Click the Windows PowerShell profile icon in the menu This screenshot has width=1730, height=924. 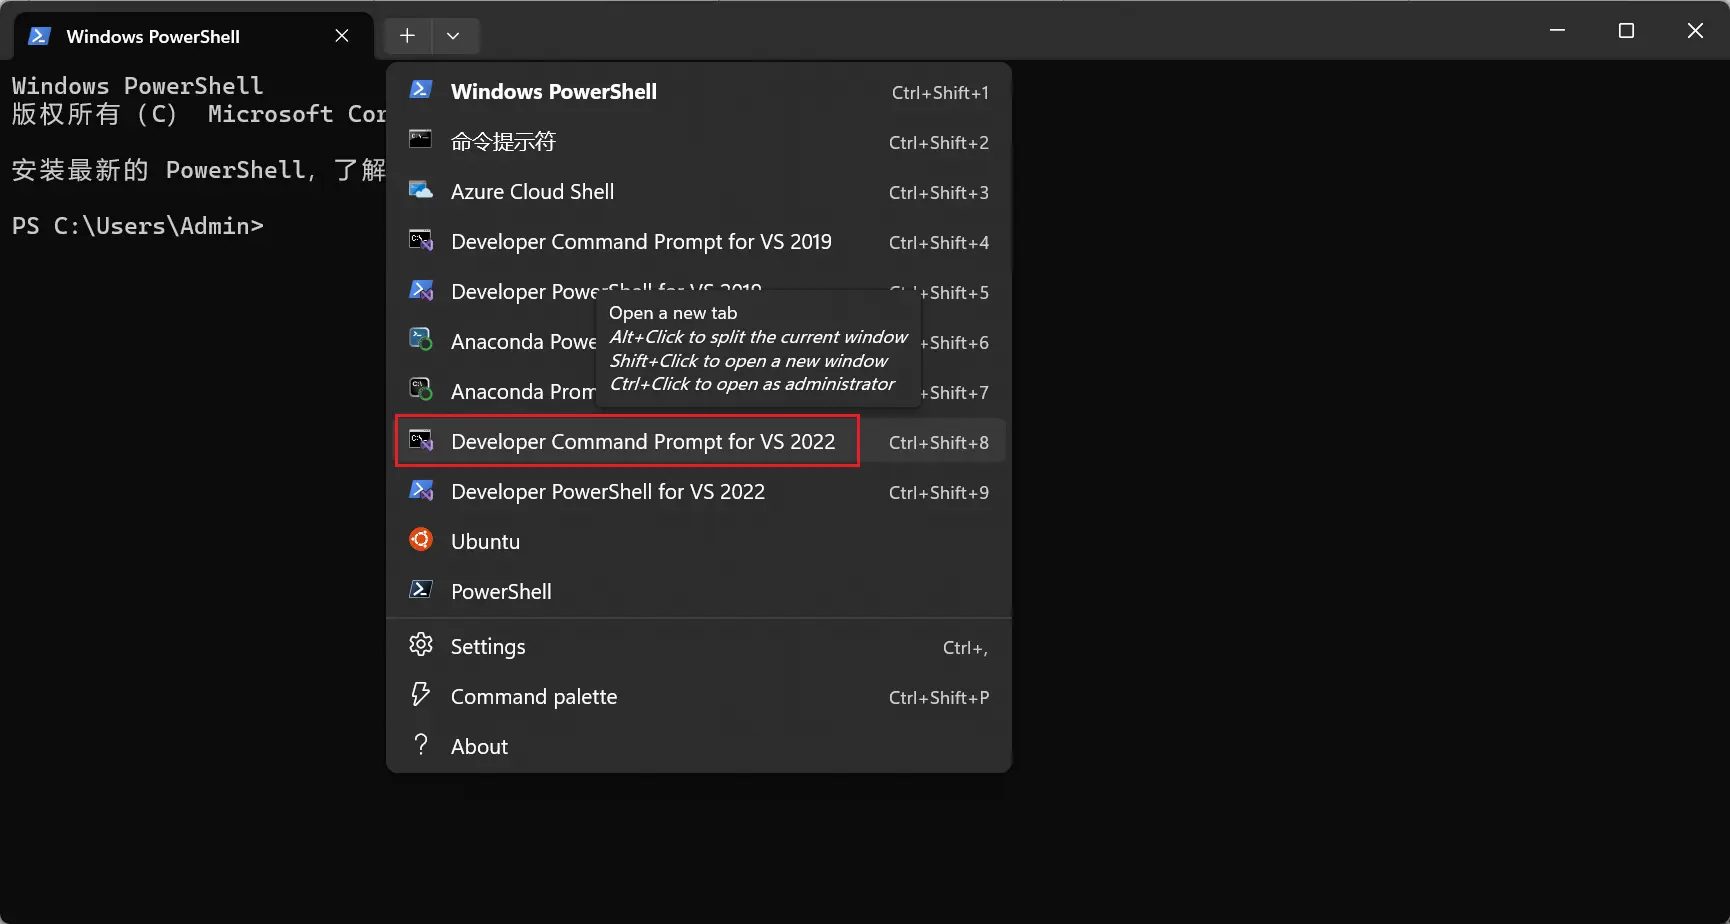pyautogui.click(x=421, y=90)
